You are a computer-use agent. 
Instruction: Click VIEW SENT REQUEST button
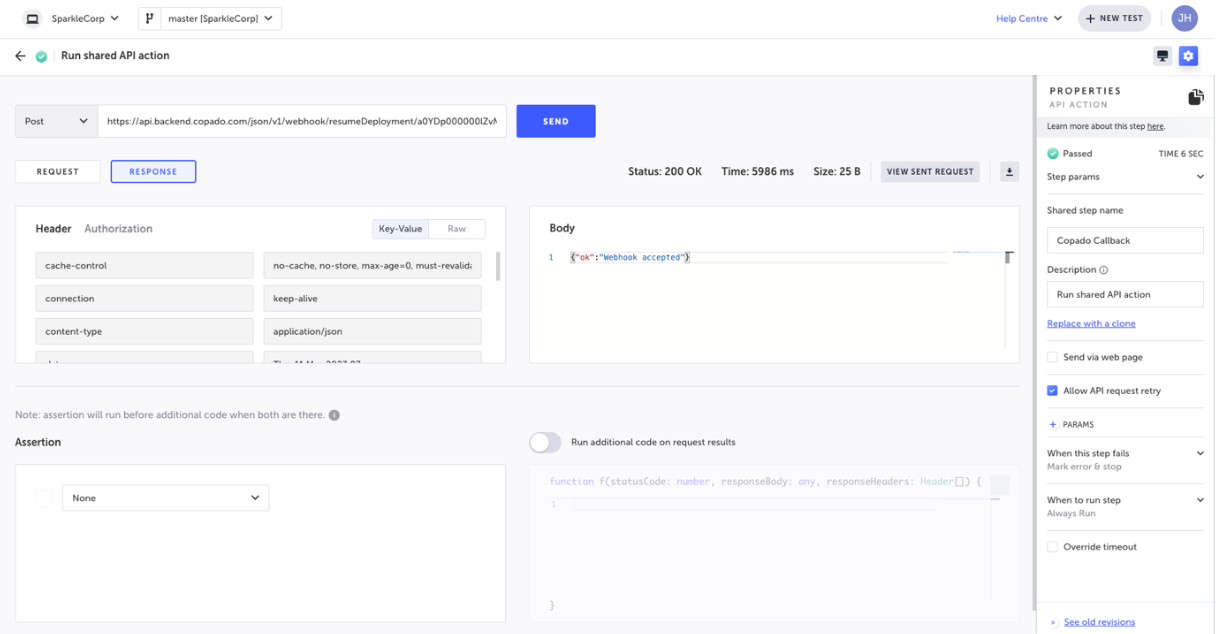[x=930, y=172]
